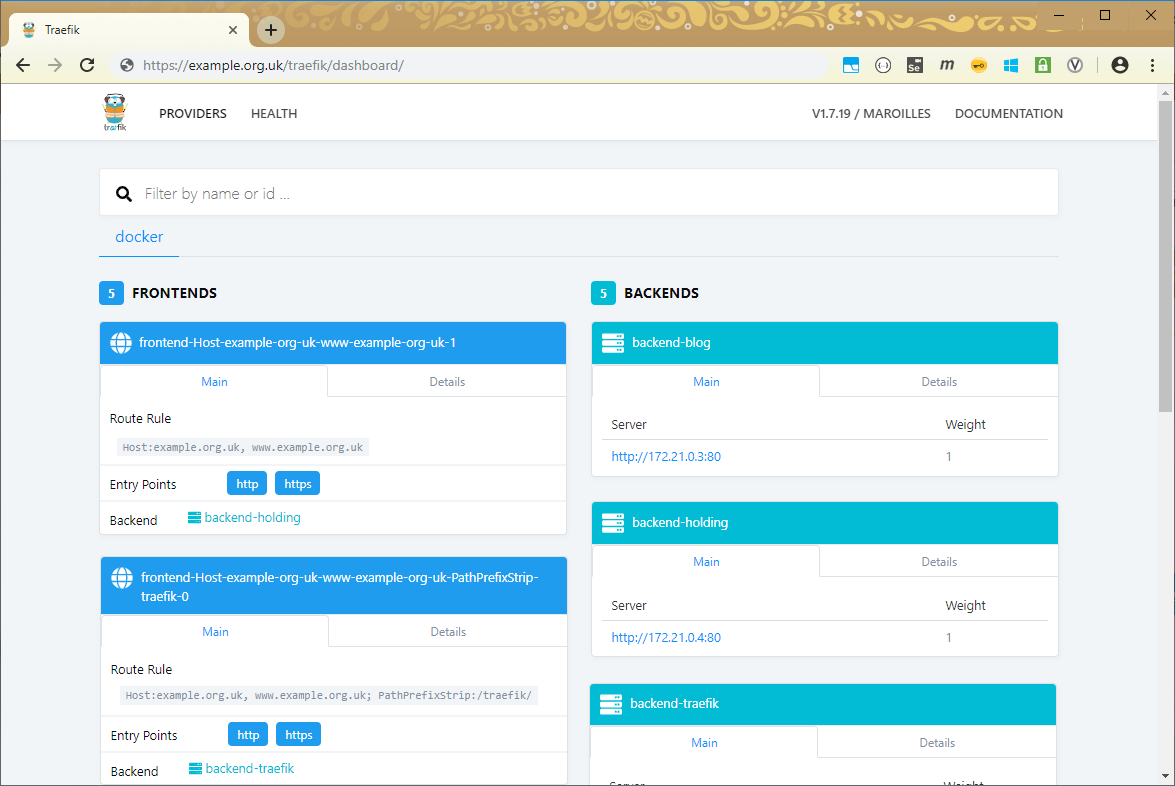1175x786 pixels.
Task: Show Details tab of backend-holding
Action: [x=938, y=562]
